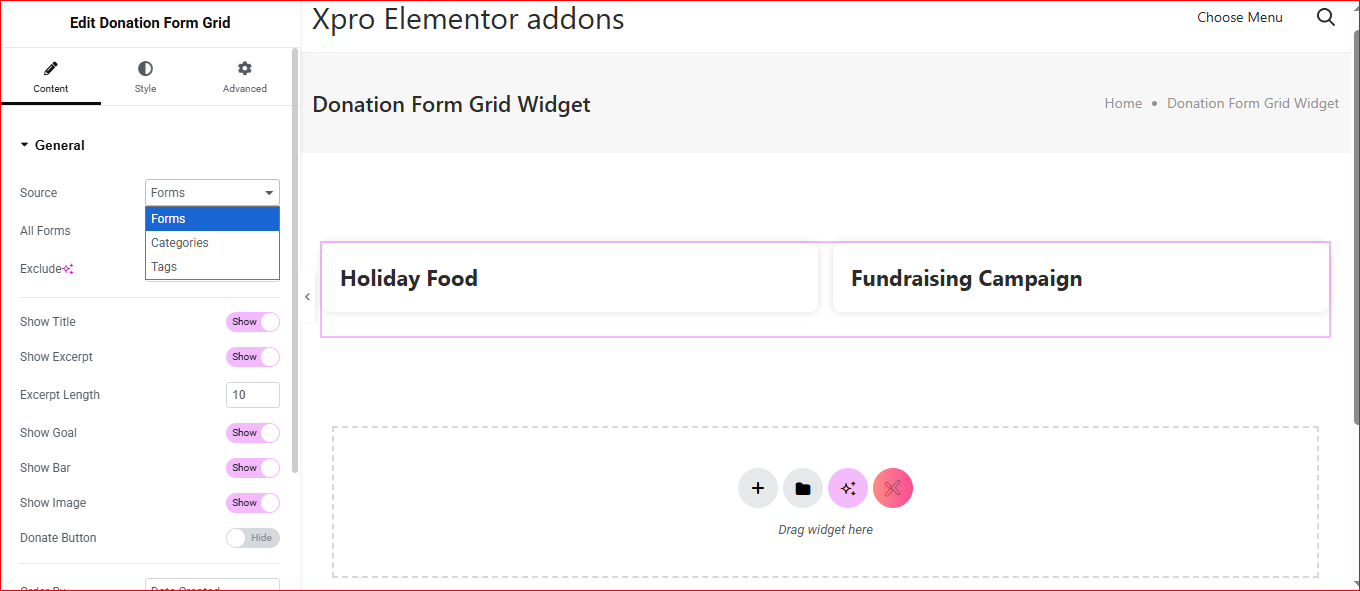Click the plus add-section icon
The image size is (1360, 591).
point(758,488)
